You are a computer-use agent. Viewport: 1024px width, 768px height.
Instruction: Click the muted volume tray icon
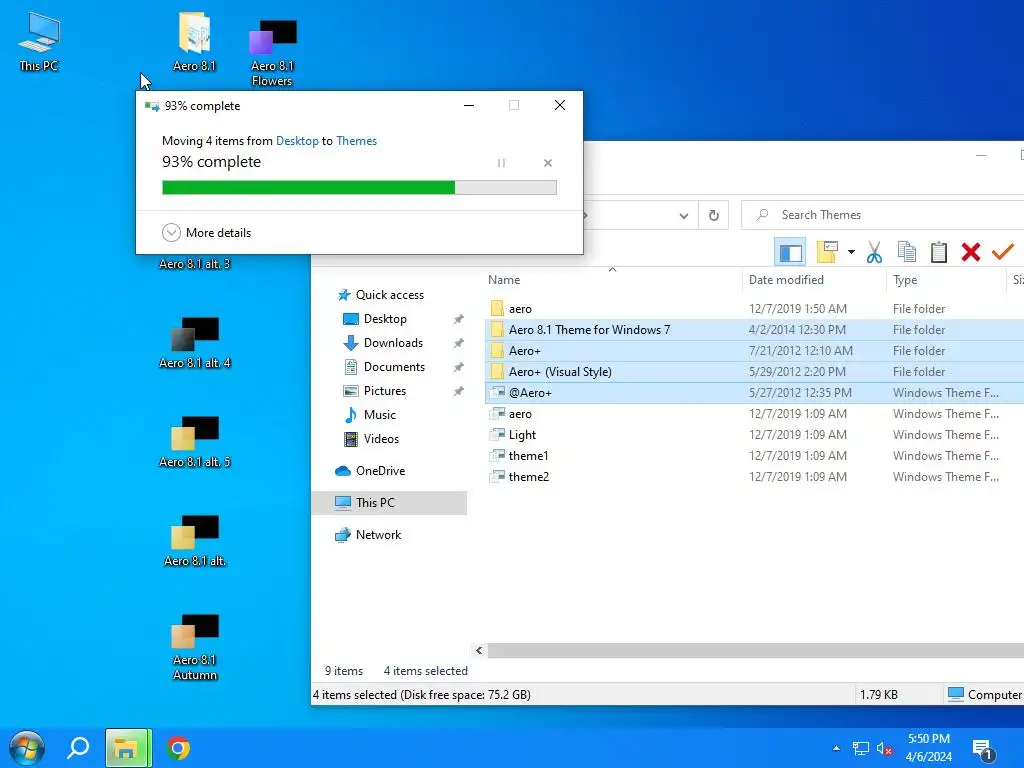pos(884,748)
